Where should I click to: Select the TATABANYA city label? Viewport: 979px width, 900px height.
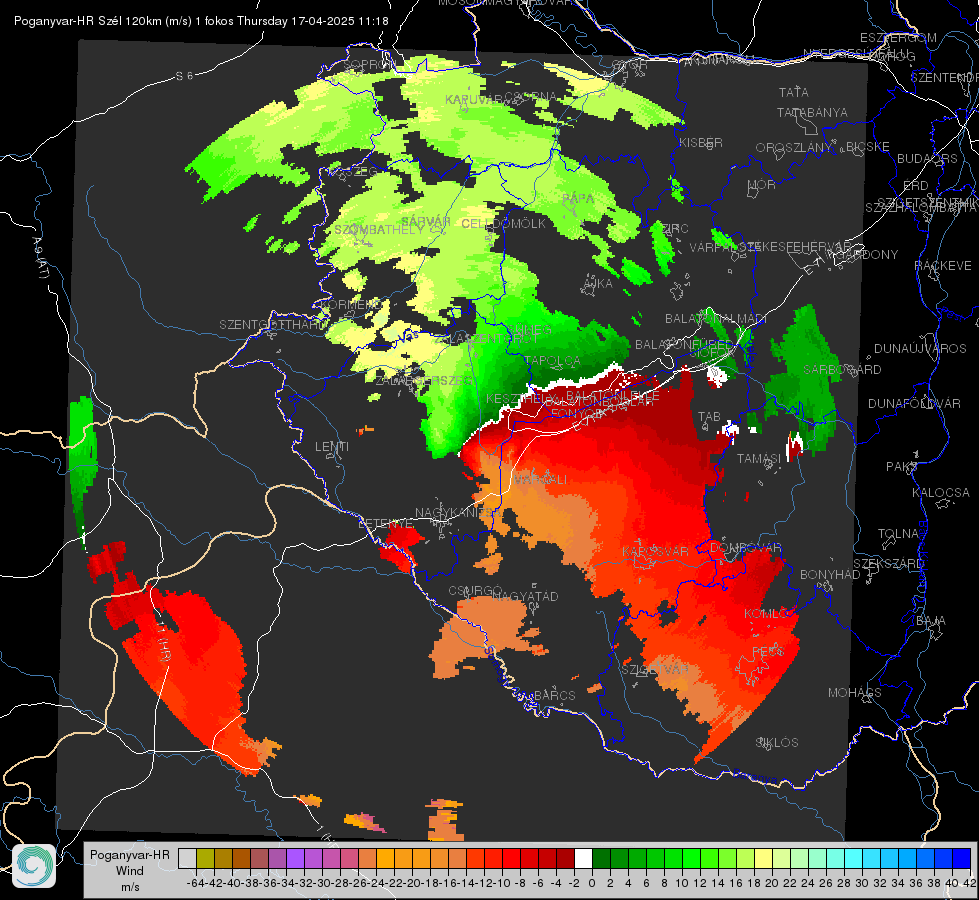[x=812, y=112]
